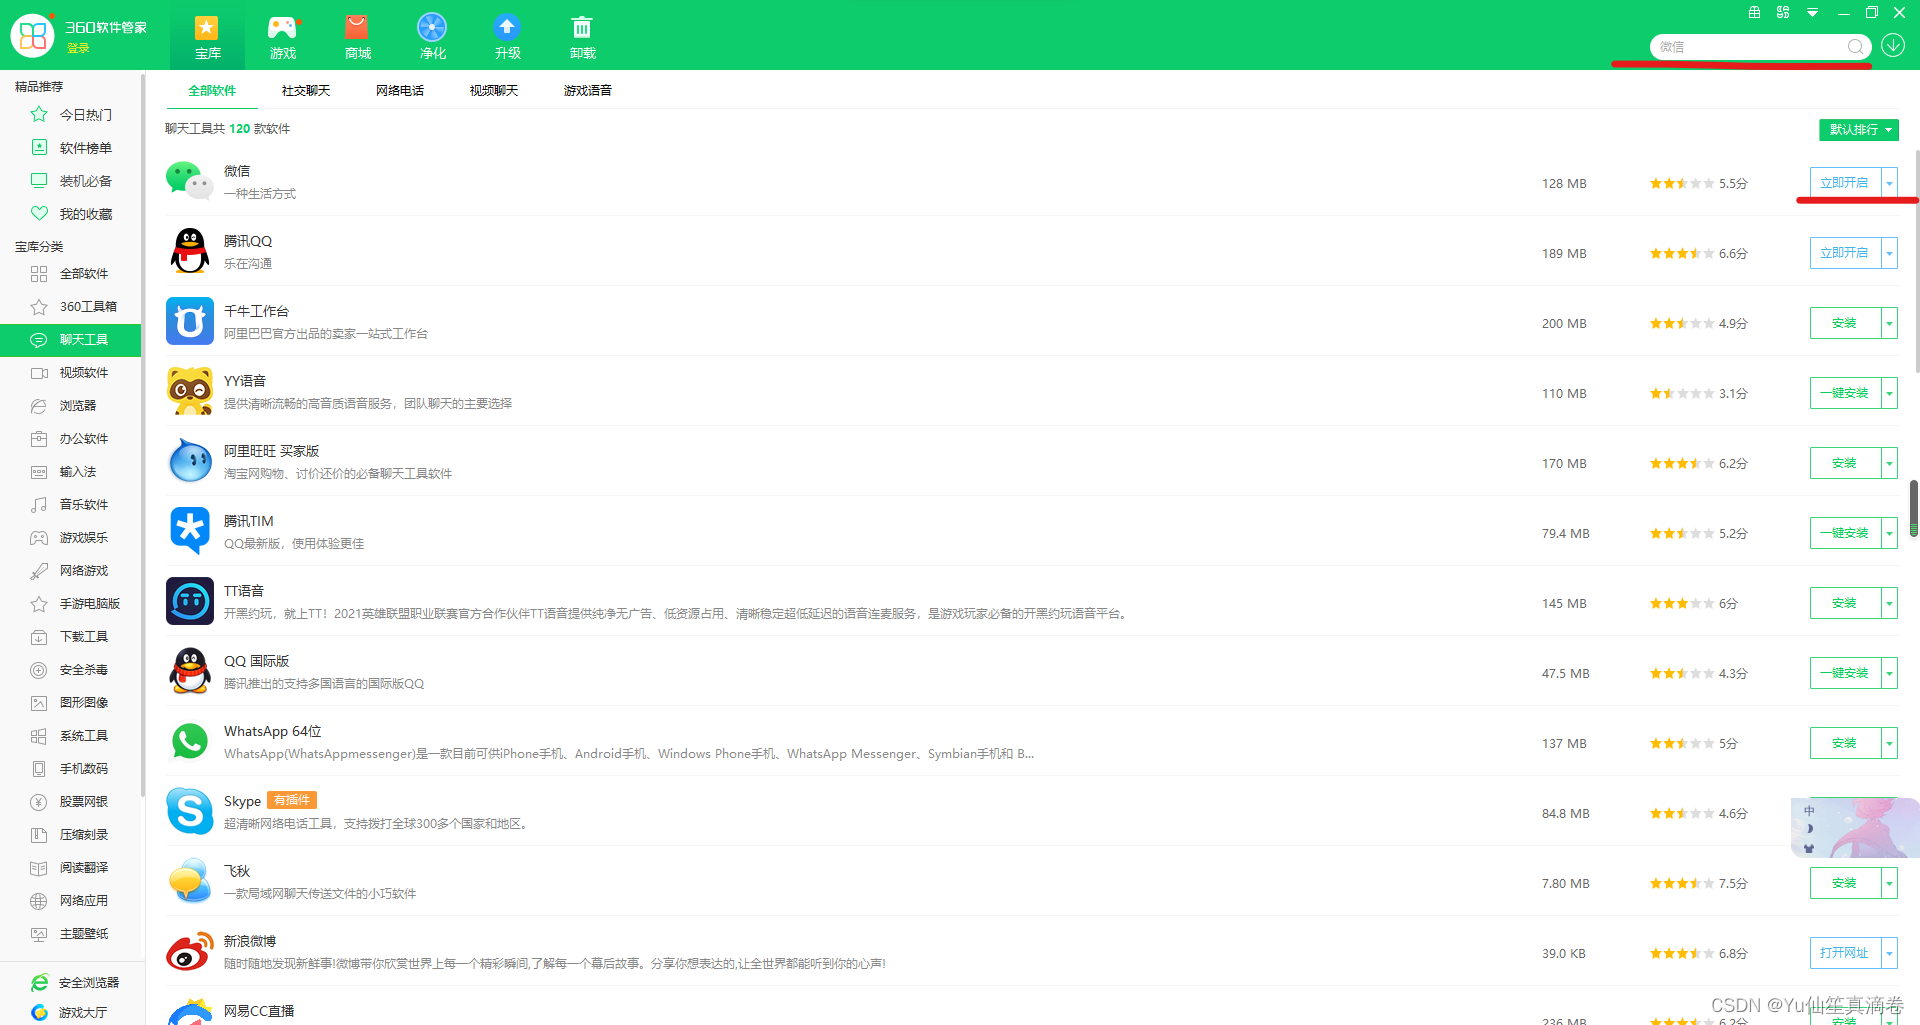Click 打开网址 for 新浪微博
The height and width of the screenshot is (1025, 1920).
coord(1845,953)
